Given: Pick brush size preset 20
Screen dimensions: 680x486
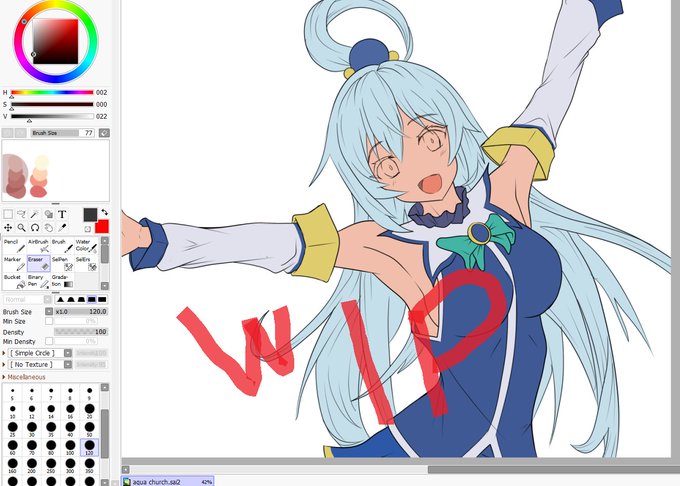Looking at the screenshot, I should (x=89, y=410).
